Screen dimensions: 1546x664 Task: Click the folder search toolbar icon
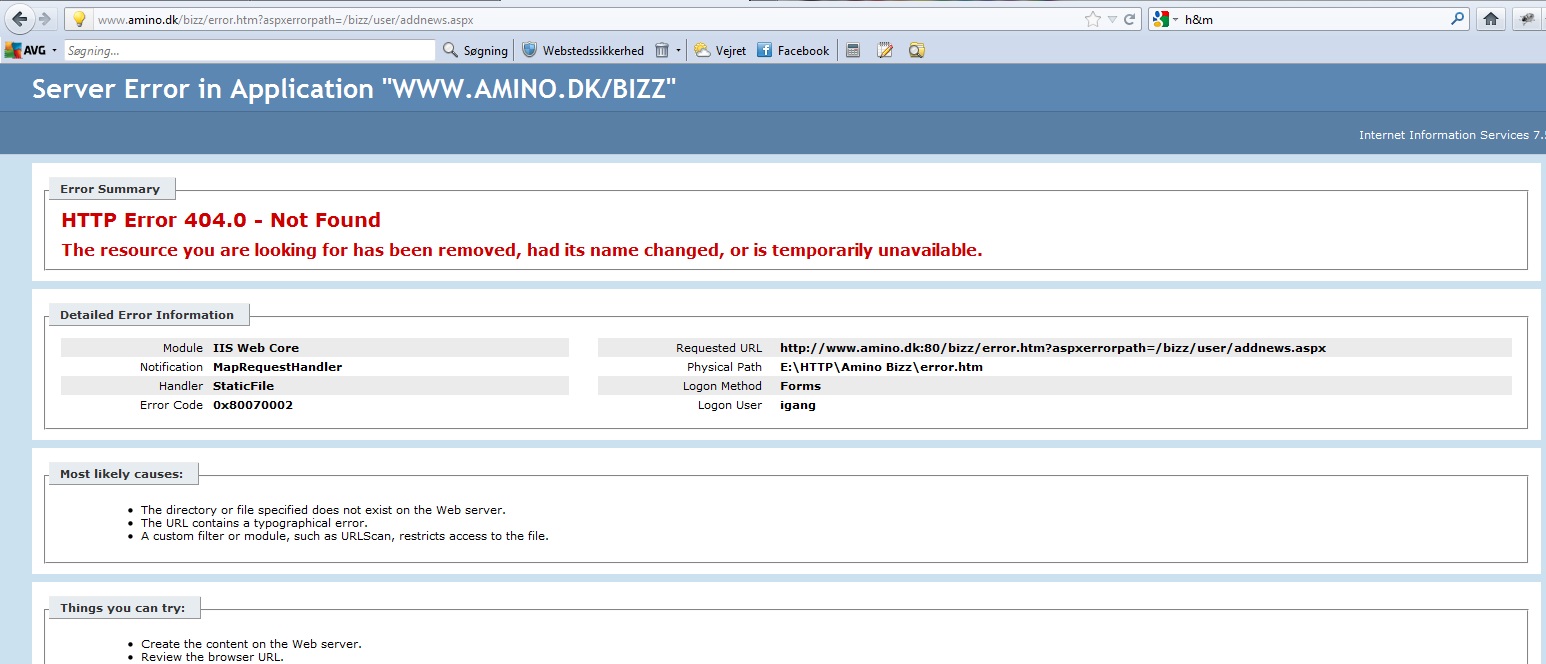916,50
